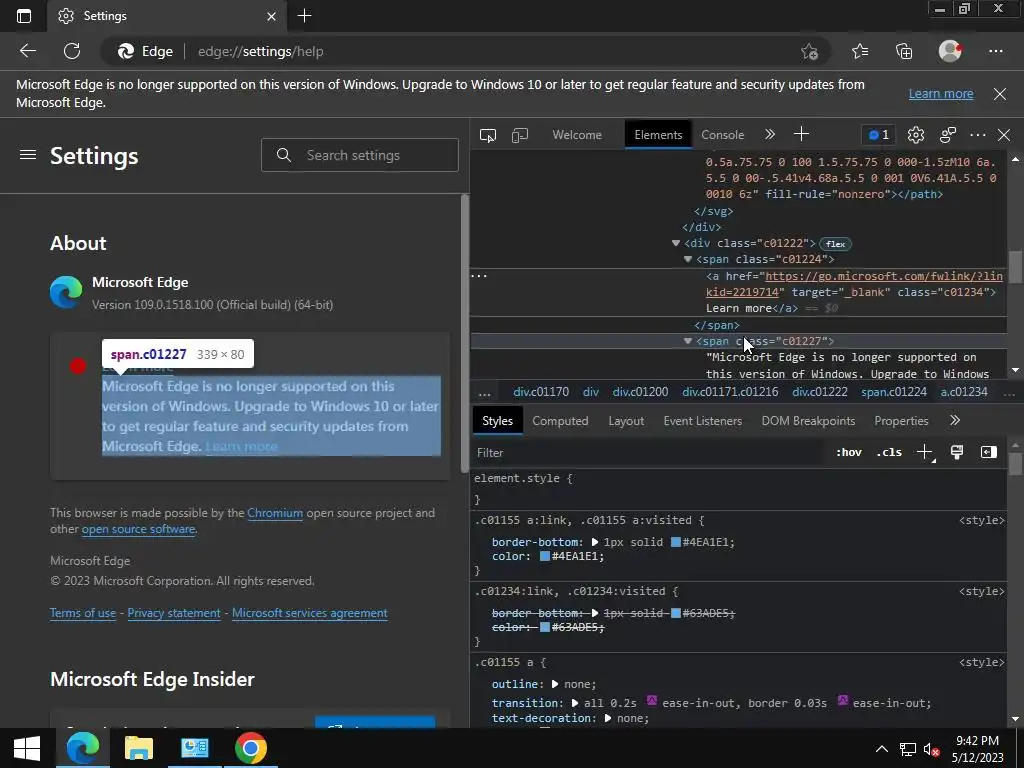Image resolution: width=1024 pixels, height=768 pixels.
Task: Open the Edge Settings and more menu
Action: 996,51
